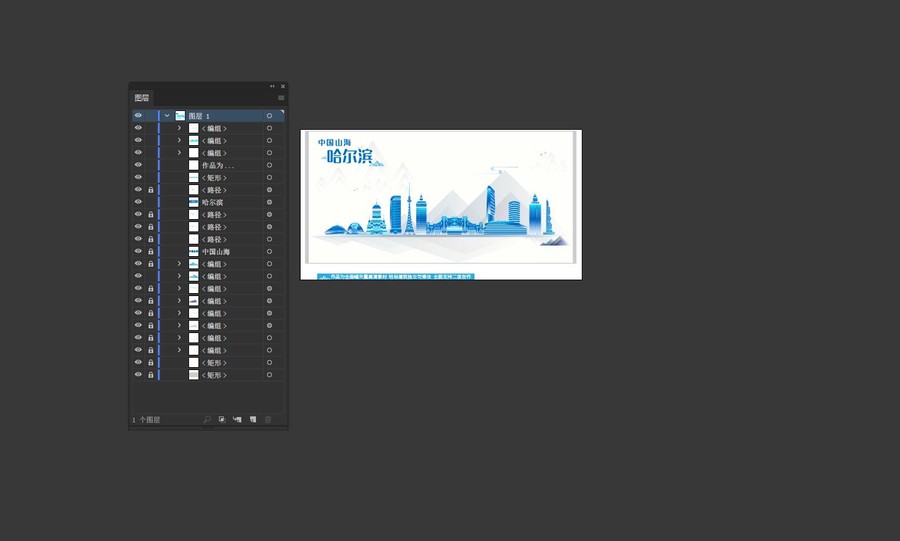Click the '1 个图层' status text
This screenshot has width=900, height=541.
tap(146, 420)
